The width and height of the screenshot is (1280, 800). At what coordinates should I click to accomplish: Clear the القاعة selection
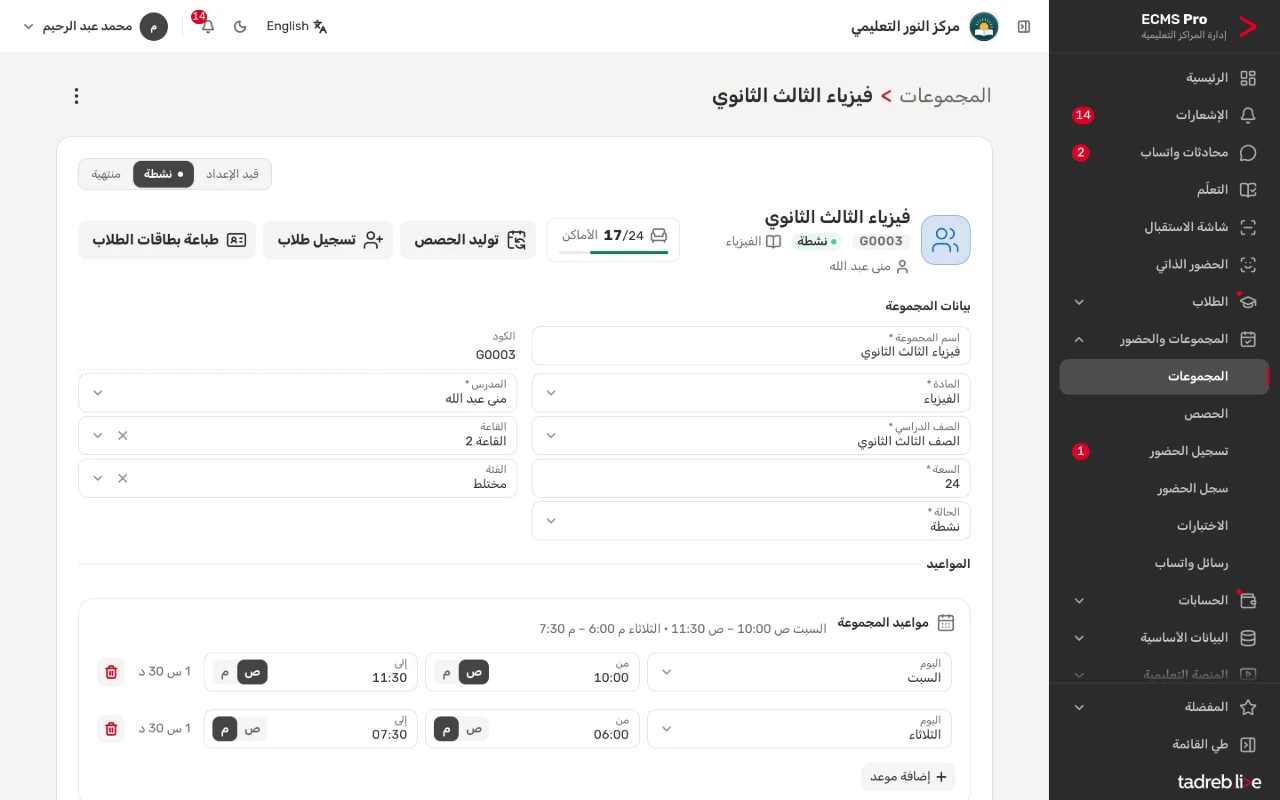click(123, 436)
